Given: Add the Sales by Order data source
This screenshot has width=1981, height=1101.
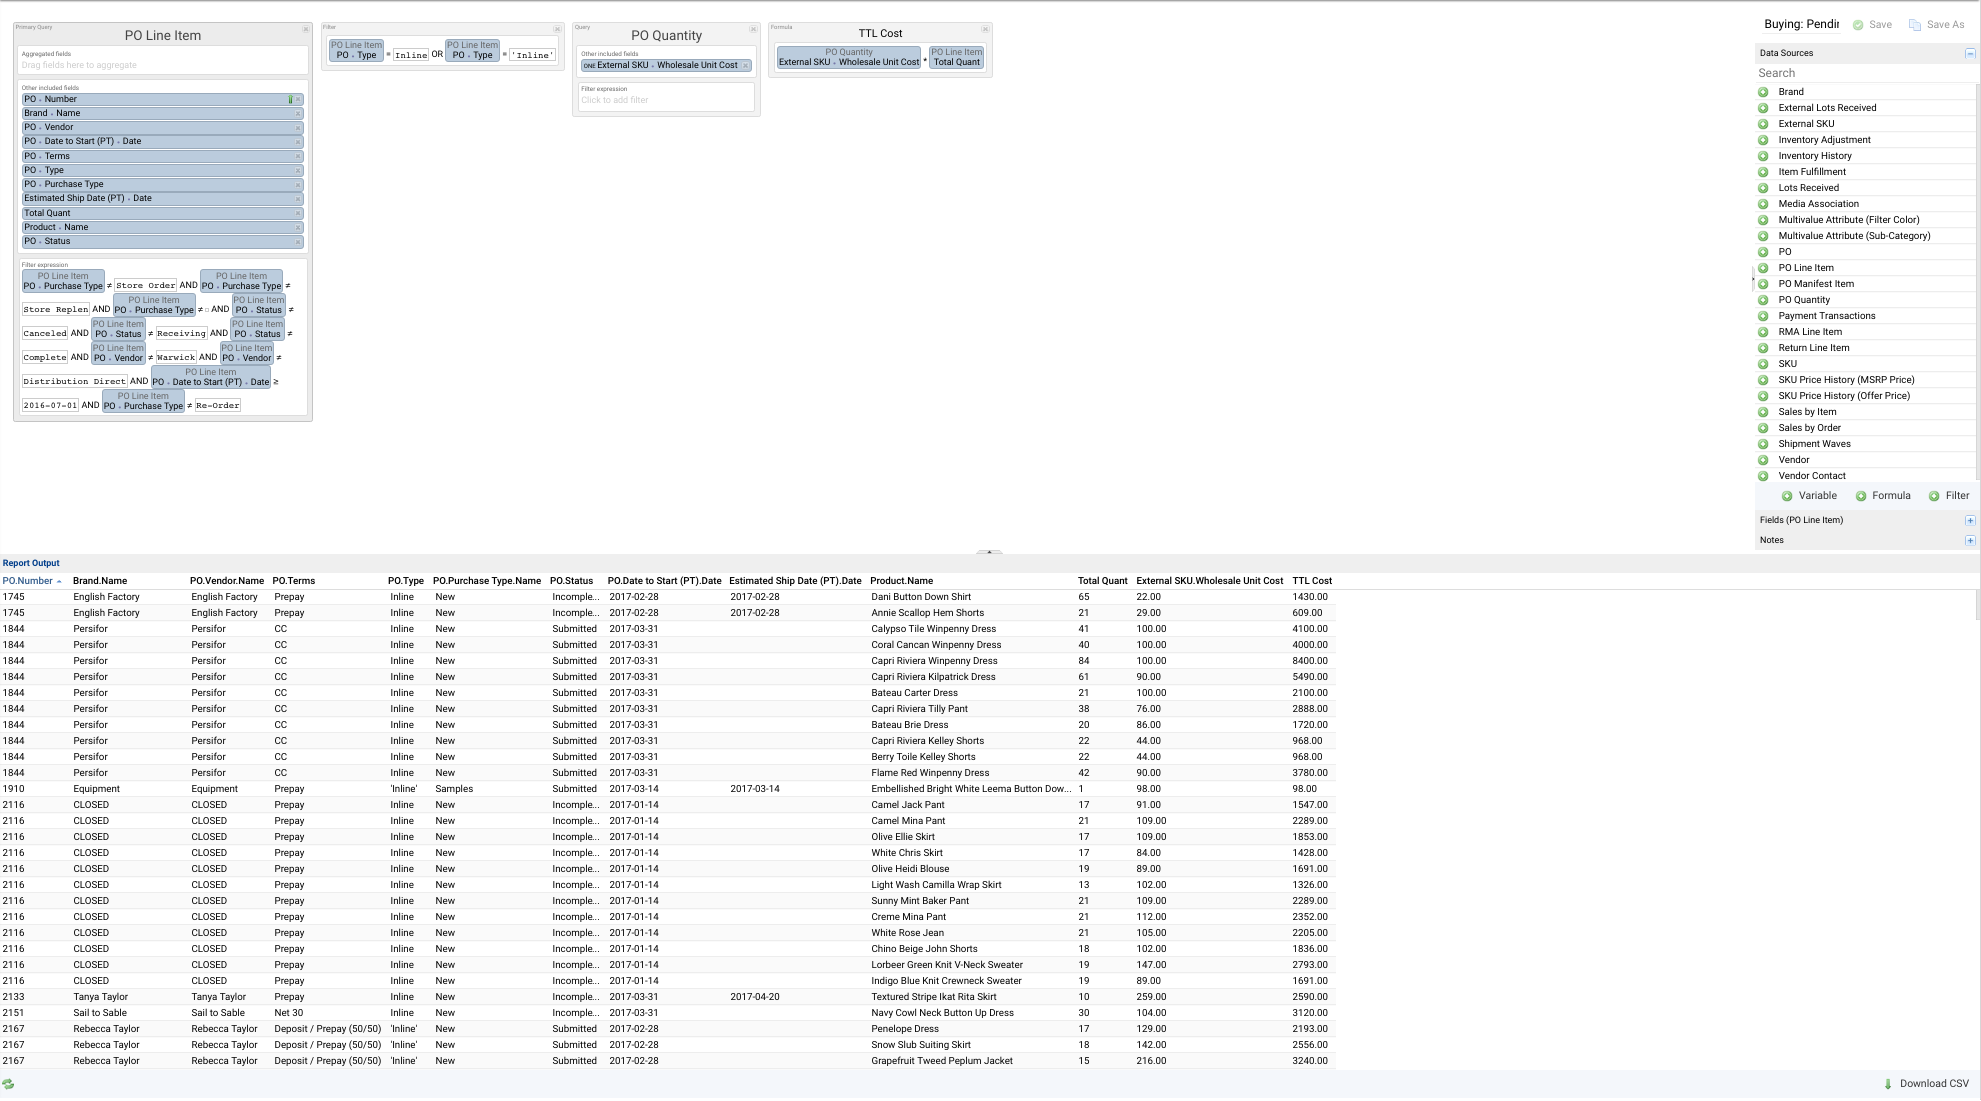Looking at the screenshot, I should [1763, 428].
